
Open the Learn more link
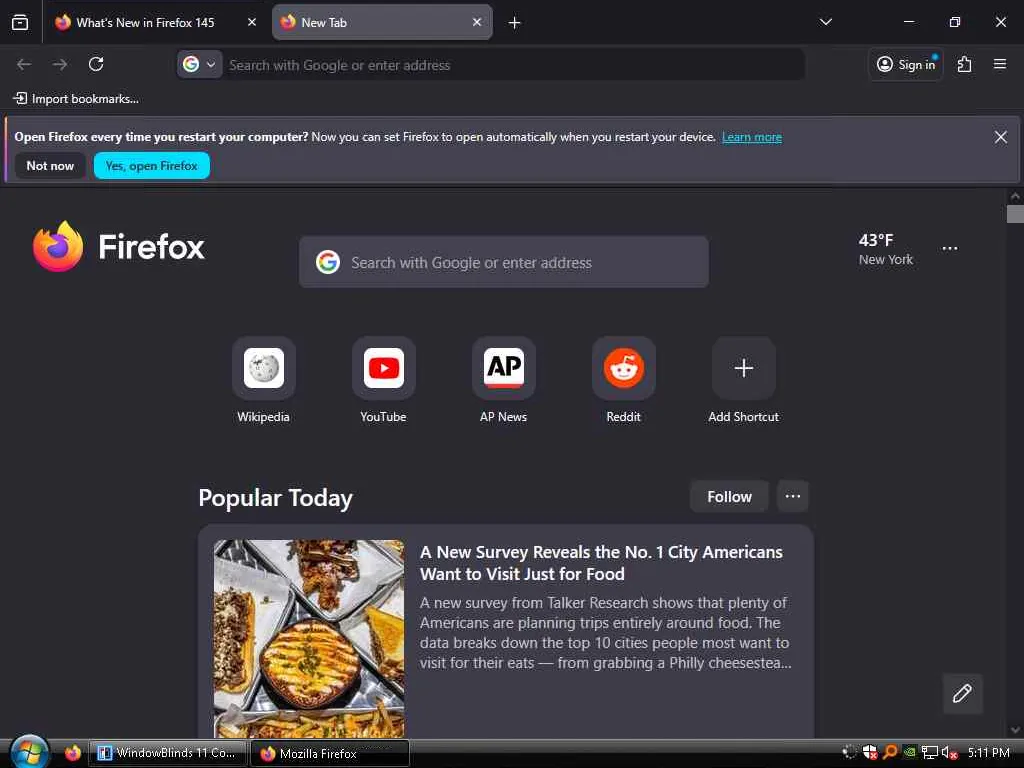(752, 137)
